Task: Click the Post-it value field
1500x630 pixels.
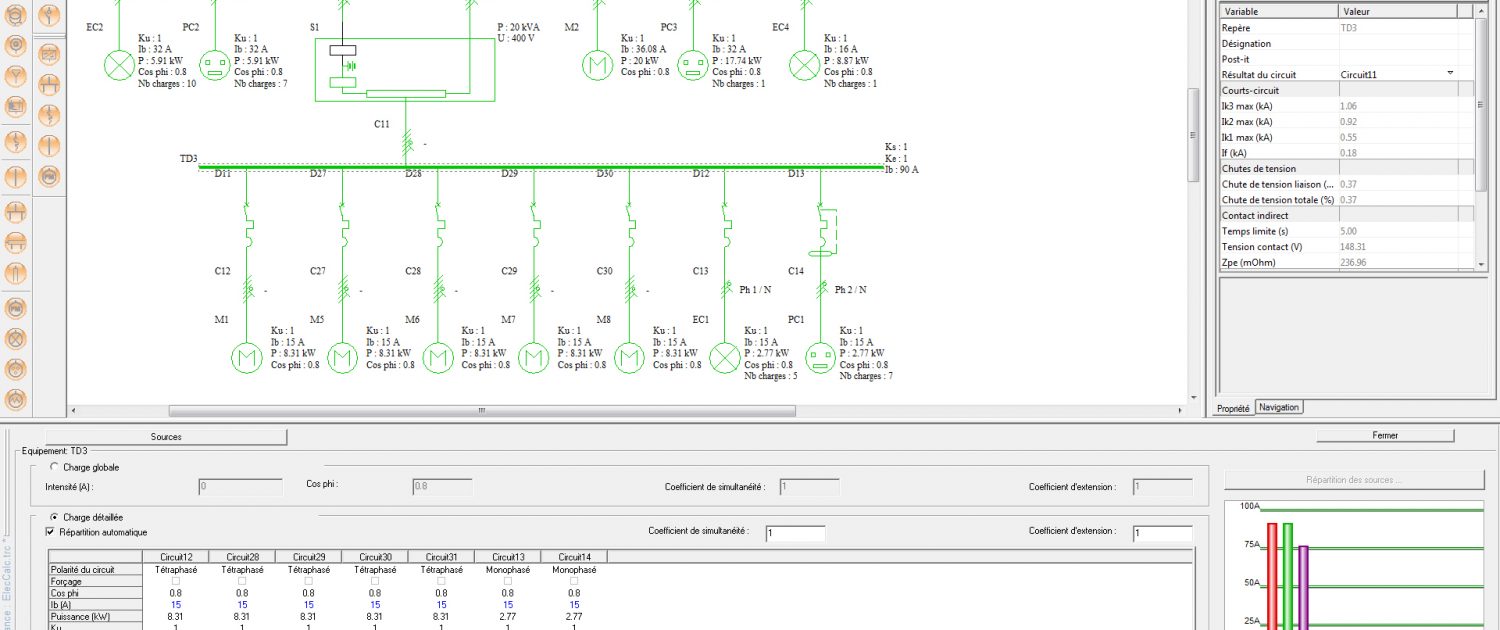Action: (1397, 59)
